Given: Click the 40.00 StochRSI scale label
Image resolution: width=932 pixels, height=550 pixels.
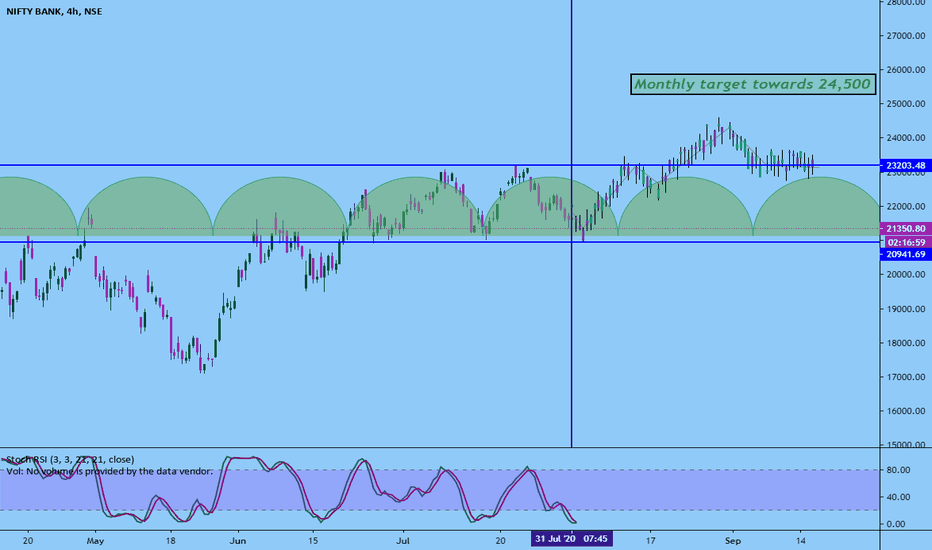Looking at the screenshot, I should click(x=898, y=497).
